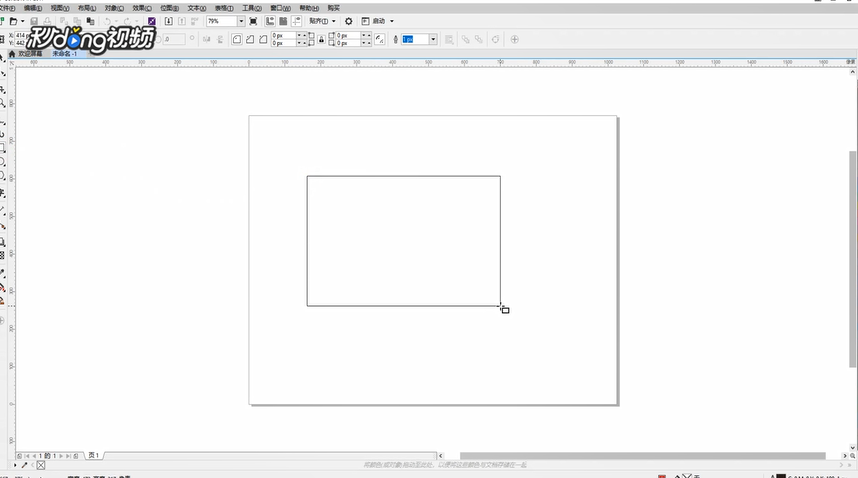Open the Options gear icon
Viewport: 858px width, 478px height.
click(349, 21)
